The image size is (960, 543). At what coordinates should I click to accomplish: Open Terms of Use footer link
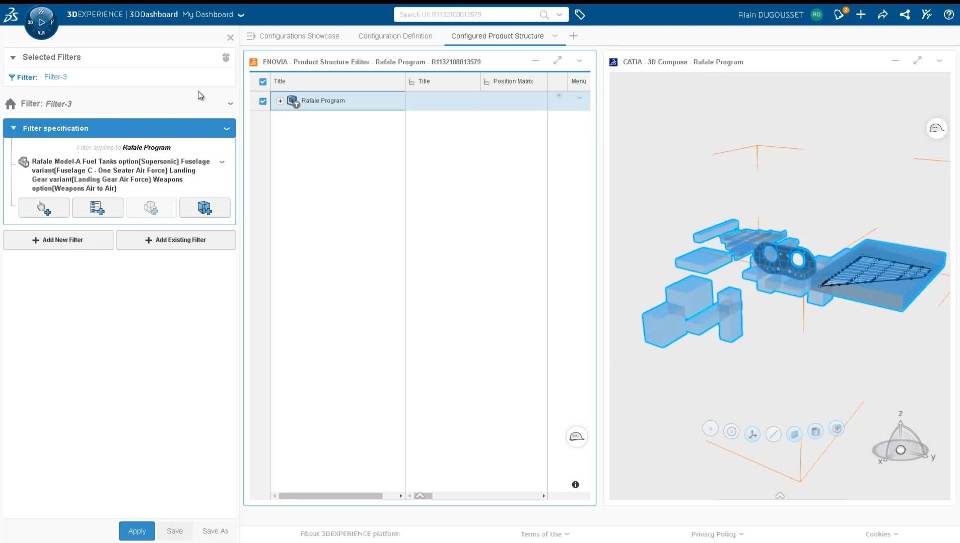[544, 534]
